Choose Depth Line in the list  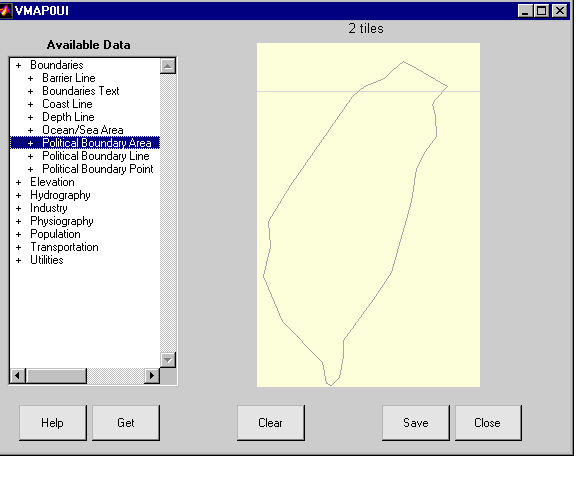tap(68, 117)
